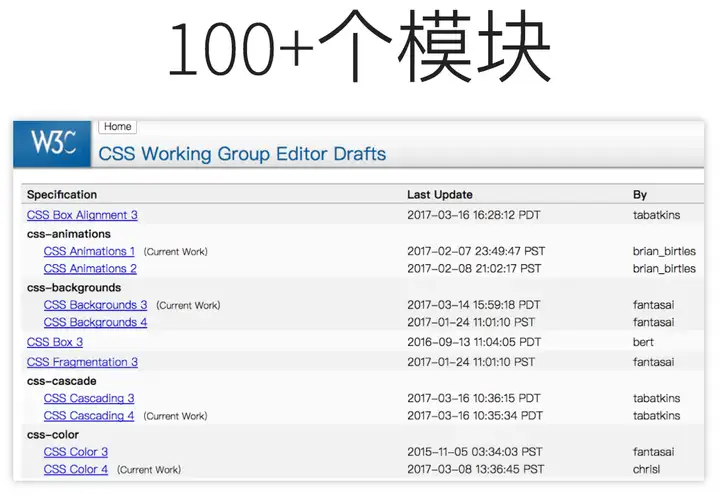Open the CSS Animations 2 draft
720x496 pixels.
click(x=90, y=269)
